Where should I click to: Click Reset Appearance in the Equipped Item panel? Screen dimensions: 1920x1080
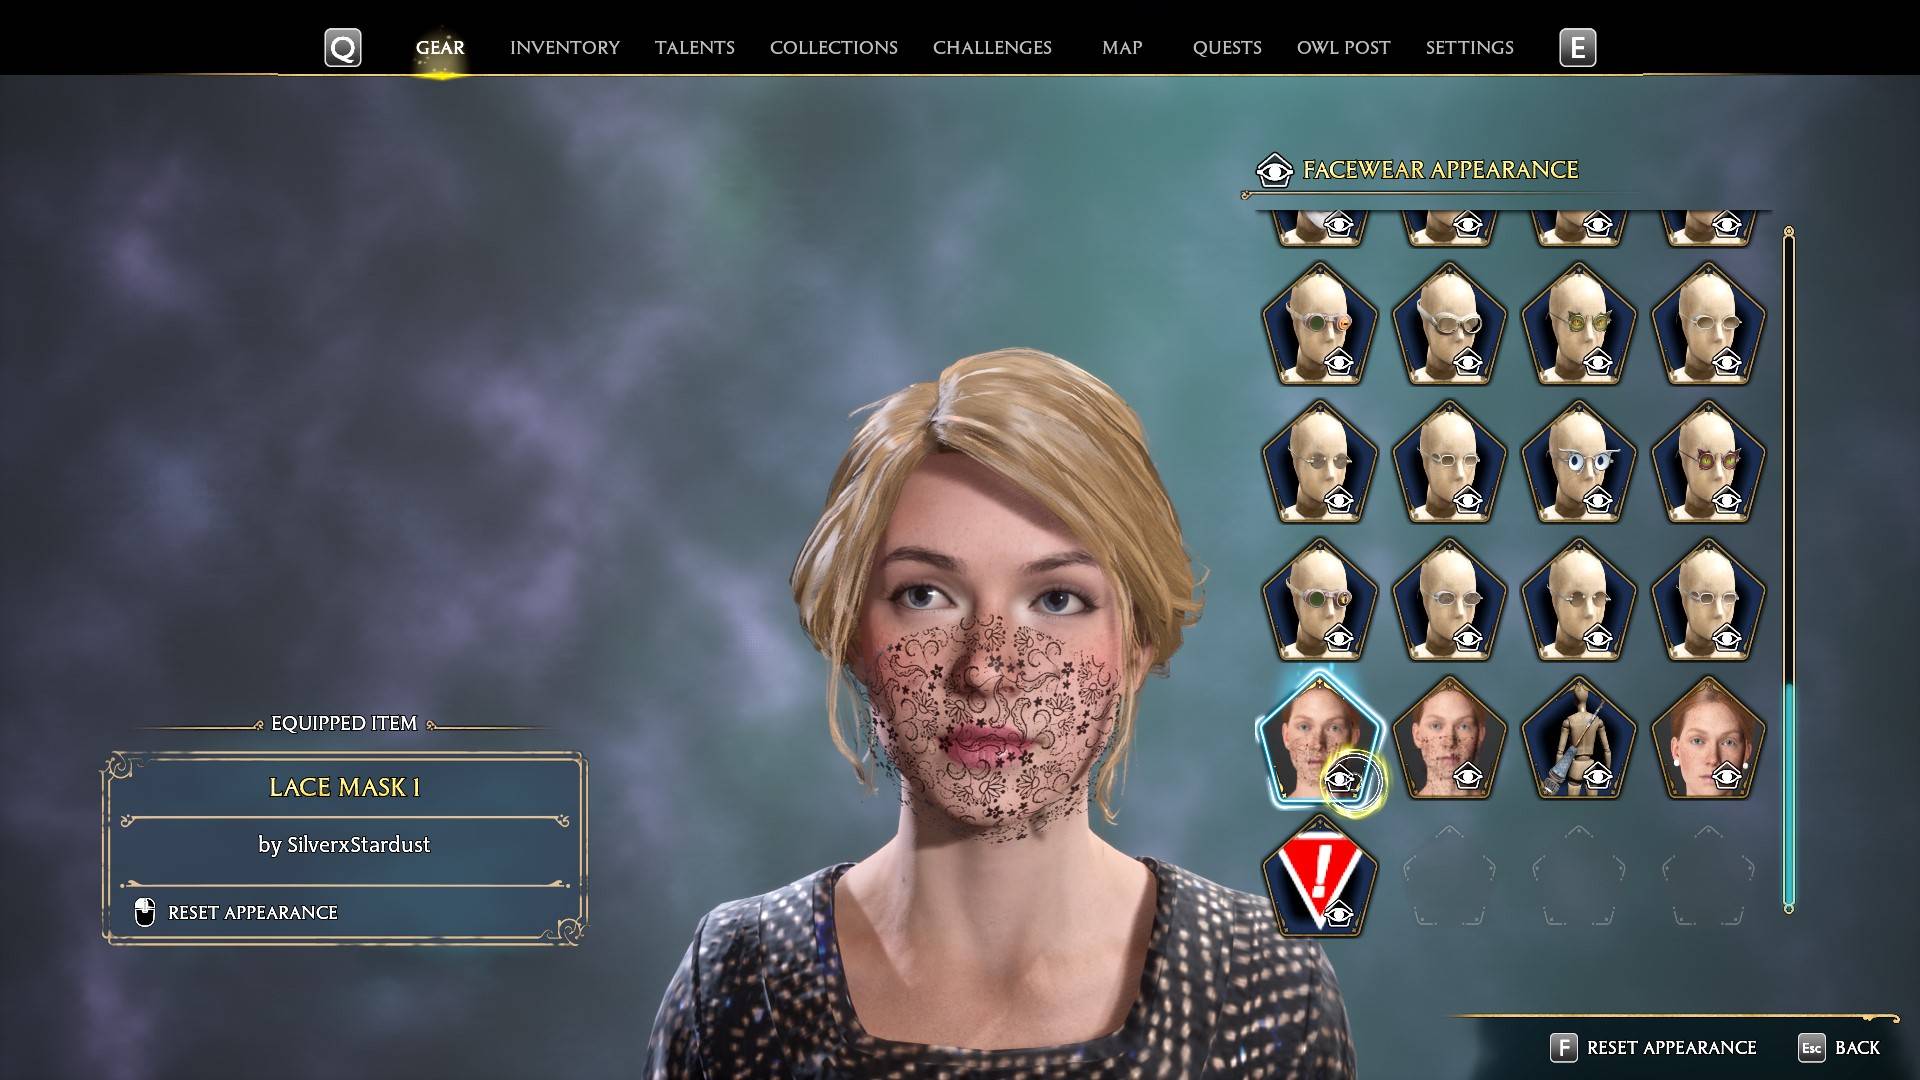(x=253, y=913)
